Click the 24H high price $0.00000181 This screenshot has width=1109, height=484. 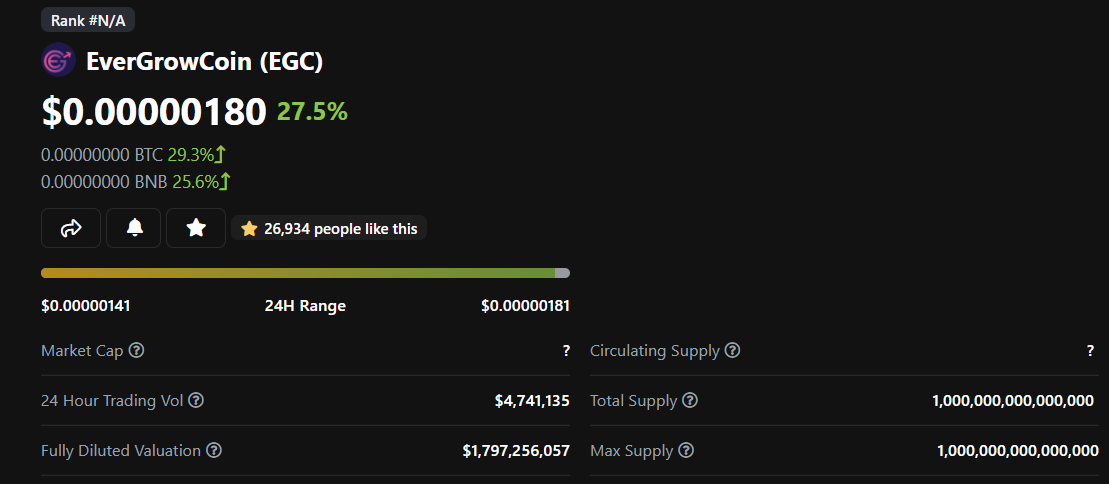click(x=526, y=306)
